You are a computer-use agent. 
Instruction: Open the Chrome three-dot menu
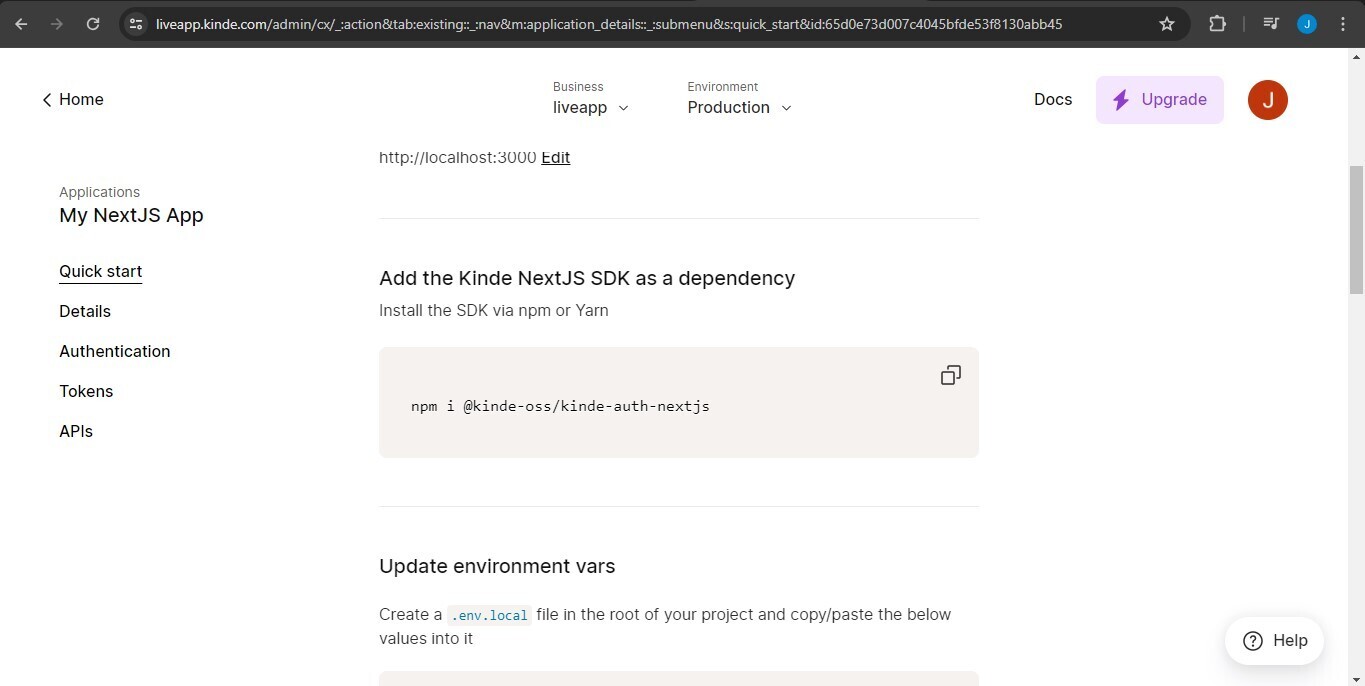click(x=1343, y=24)
